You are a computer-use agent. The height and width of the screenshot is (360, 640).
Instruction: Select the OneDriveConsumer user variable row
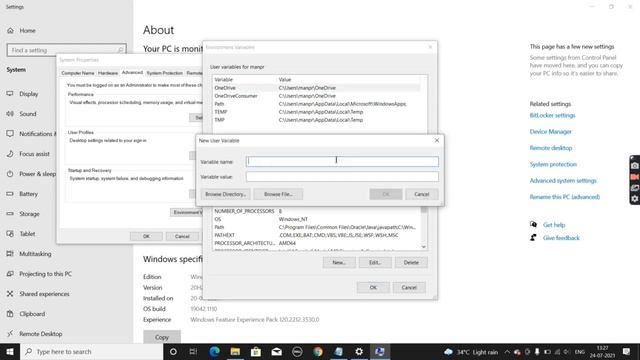click(316, 96)
